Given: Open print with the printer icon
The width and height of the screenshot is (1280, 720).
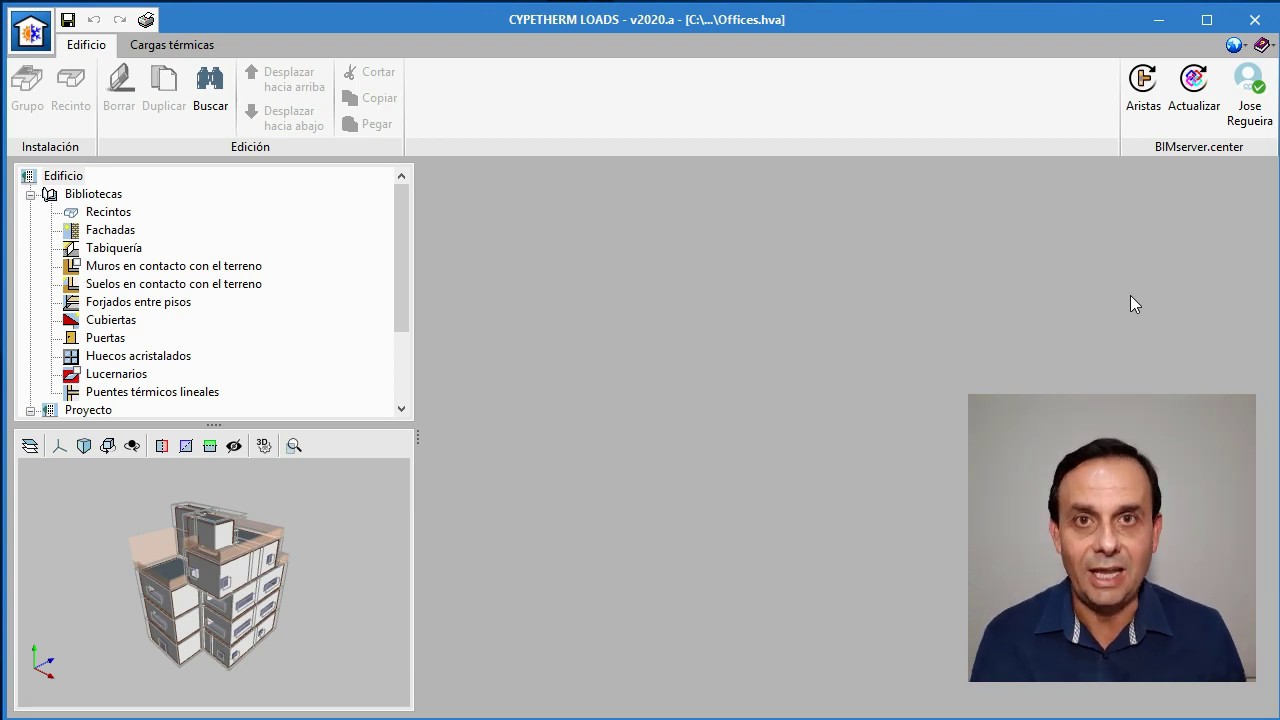Looking at the screenshot, I should 146,20.
